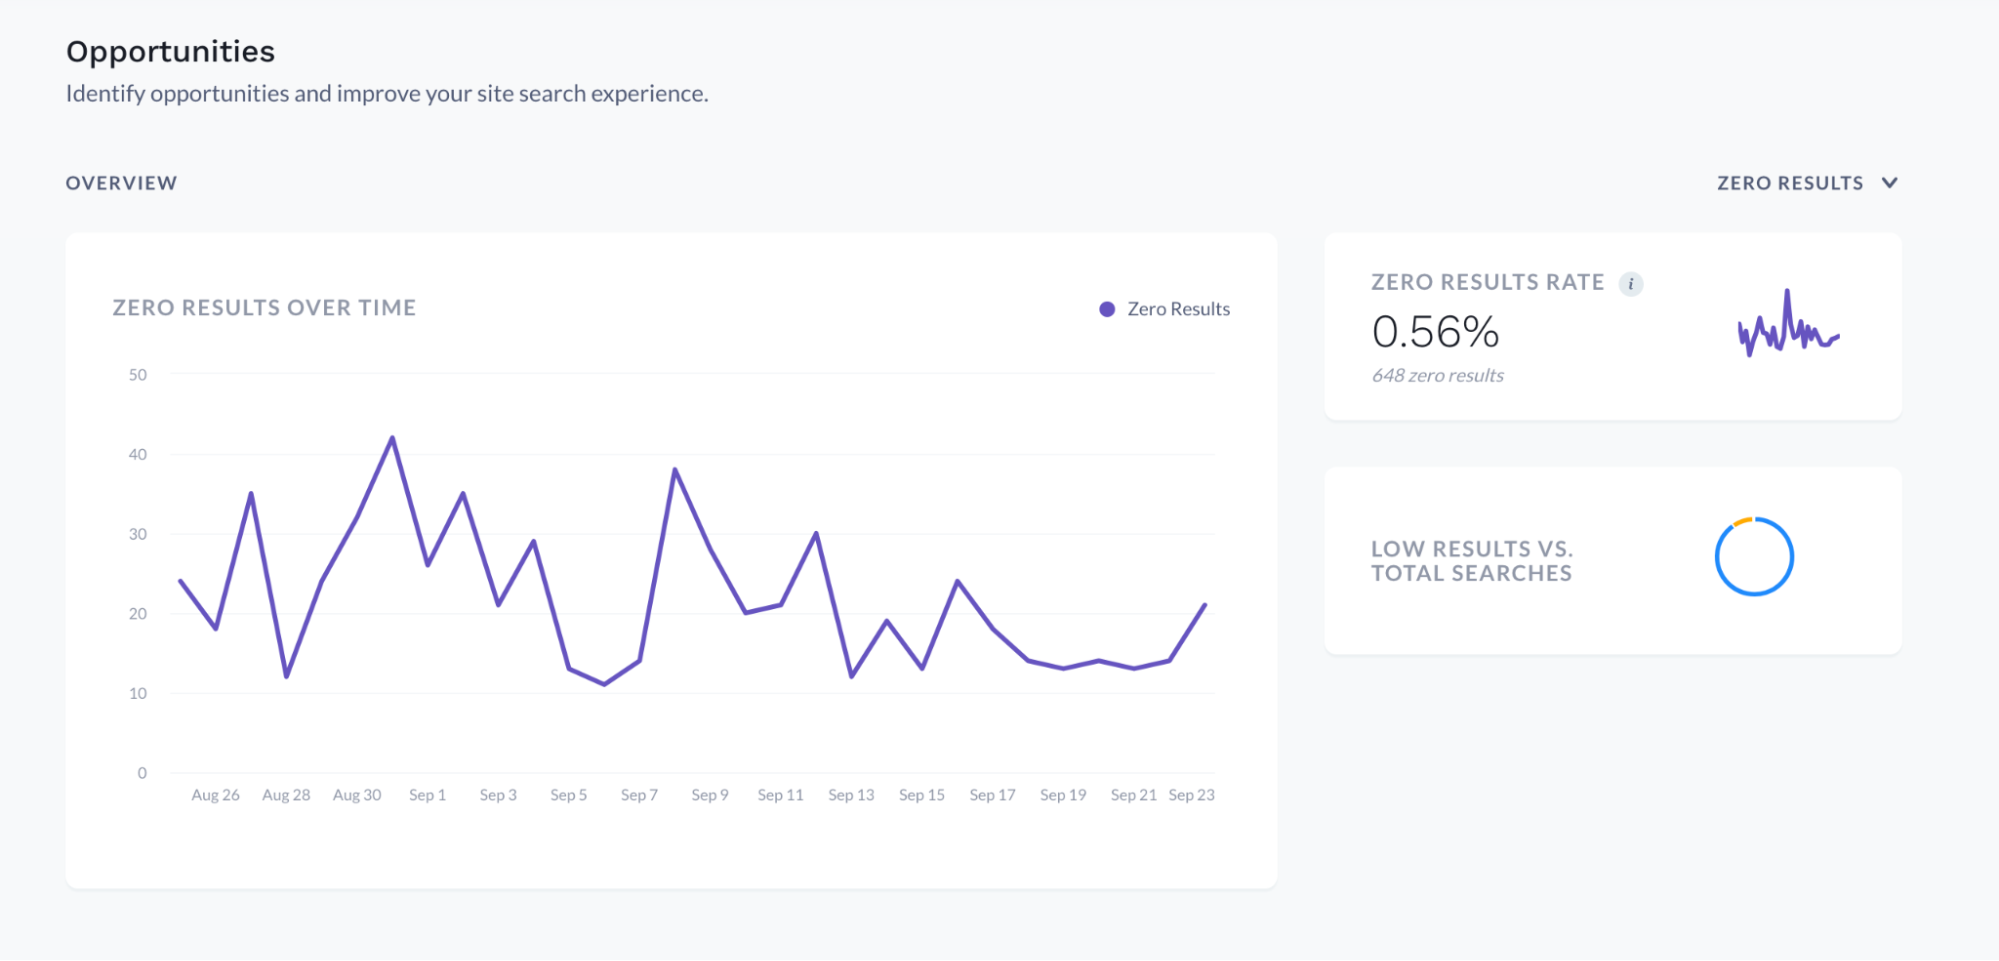The image size is (1999, 961).
Task: Click the 20 y-axis label
Action: (138, 614)
